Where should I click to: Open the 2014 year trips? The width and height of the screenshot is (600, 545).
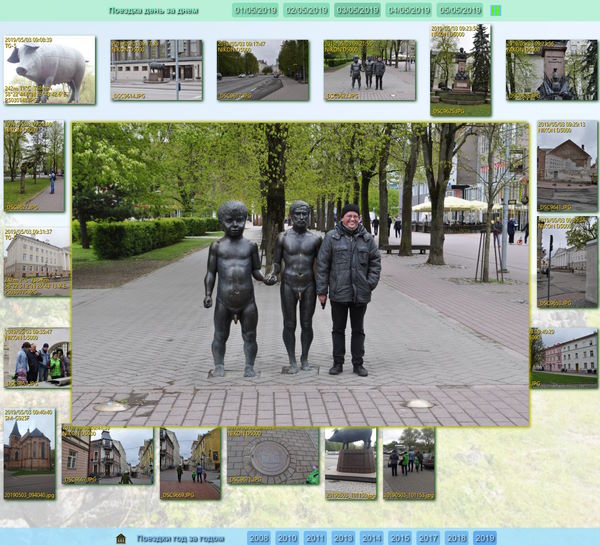pos(372,538)
